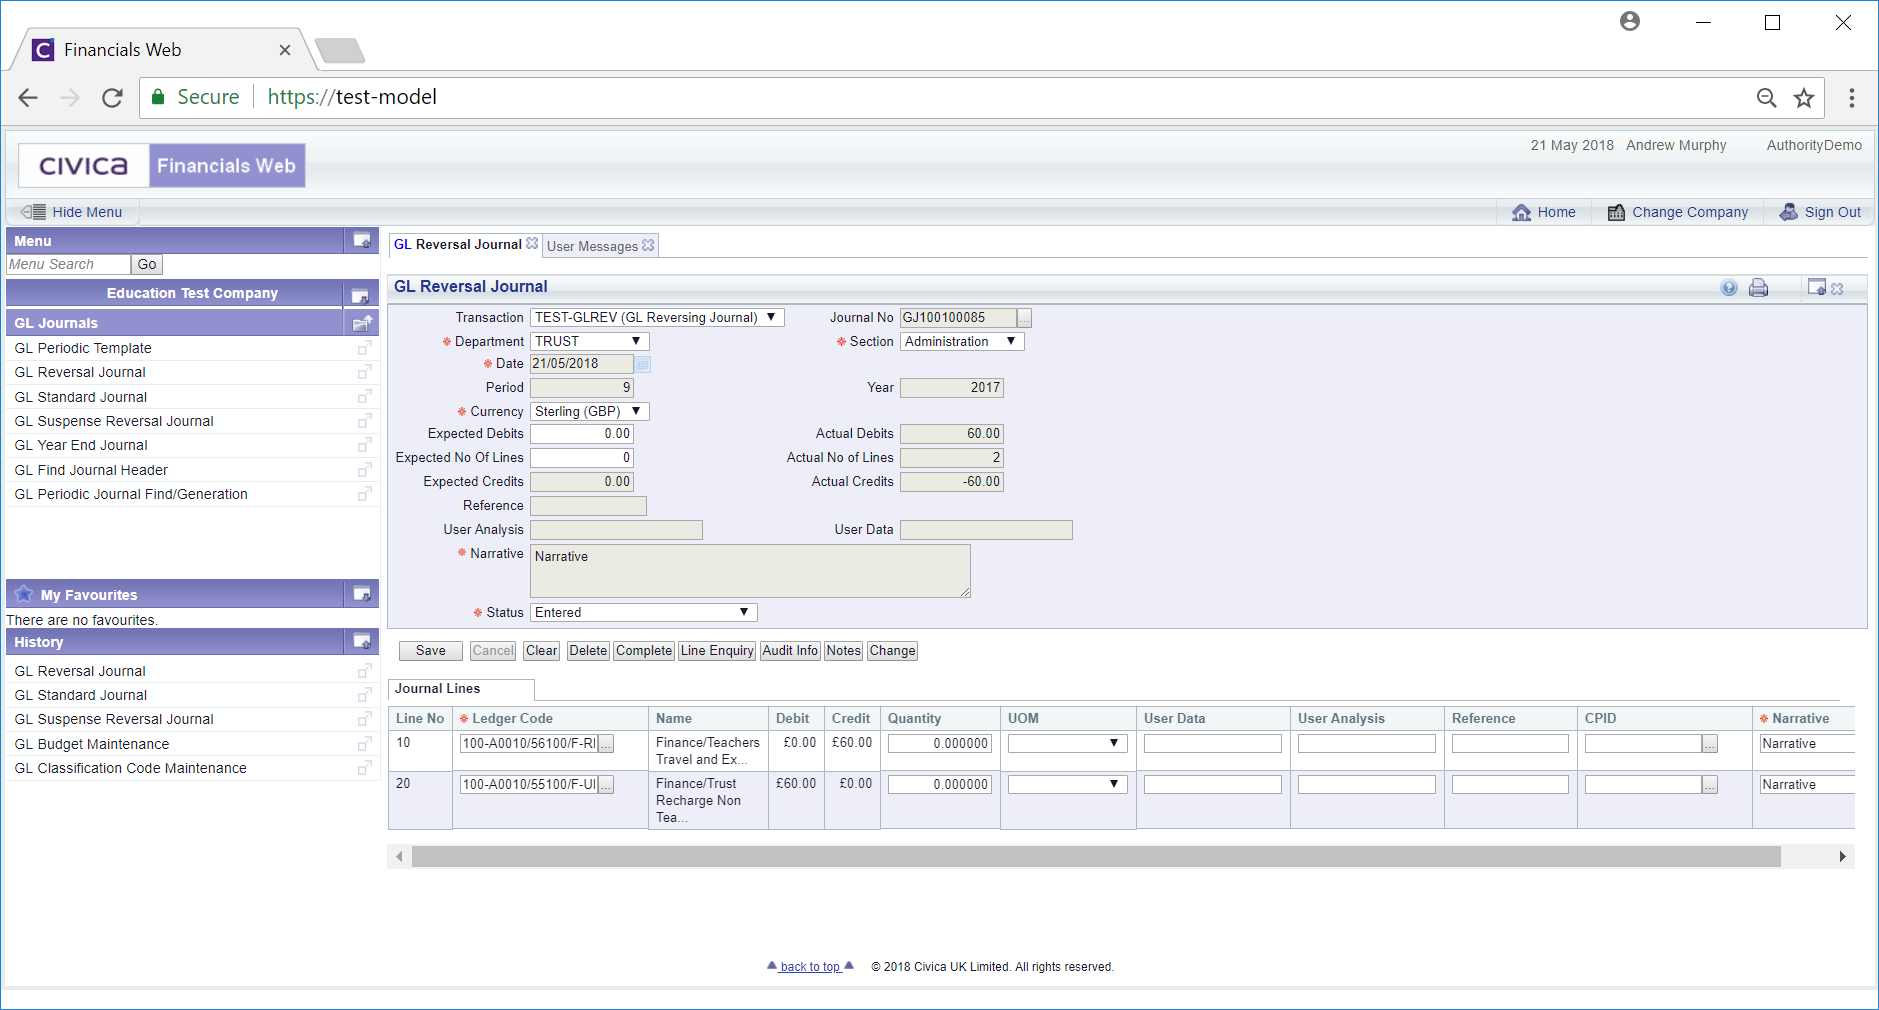Viewport: 1879px width, 1010px height.
Task: Open GL Budget Maintenance new window icon in History
Action: coord(365,744)
